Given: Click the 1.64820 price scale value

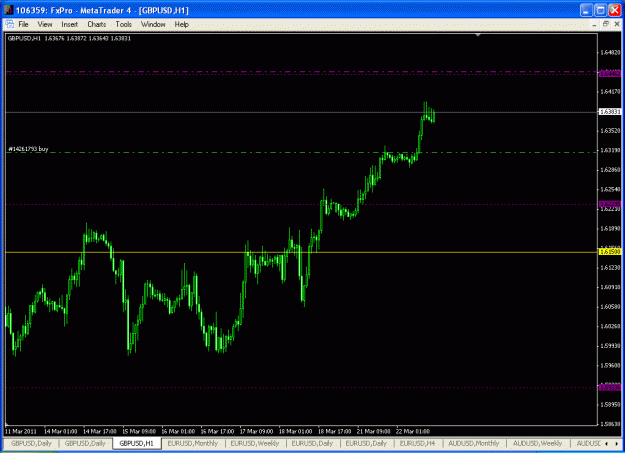Looking at the screenshot, I should (610, 52).
